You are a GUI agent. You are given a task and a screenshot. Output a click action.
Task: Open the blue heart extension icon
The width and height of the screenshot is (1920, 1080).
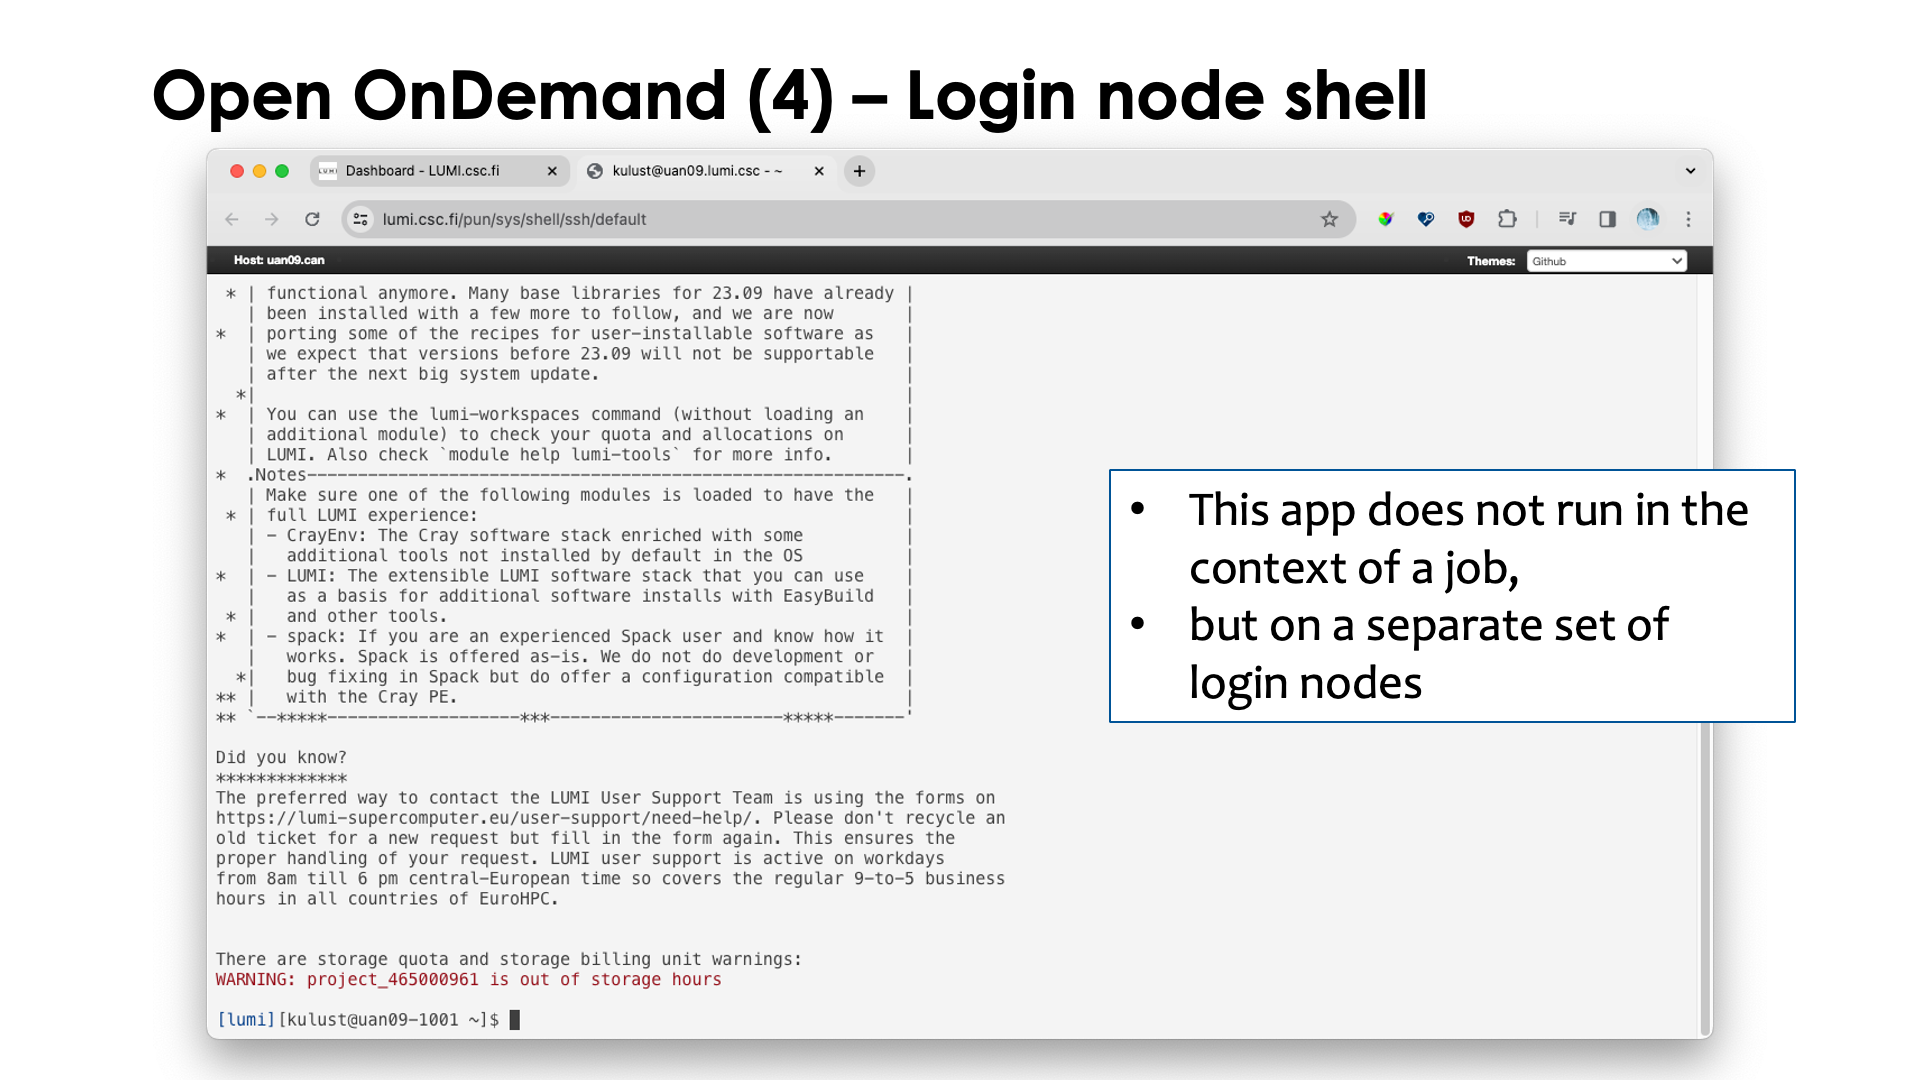point(1426,219)
